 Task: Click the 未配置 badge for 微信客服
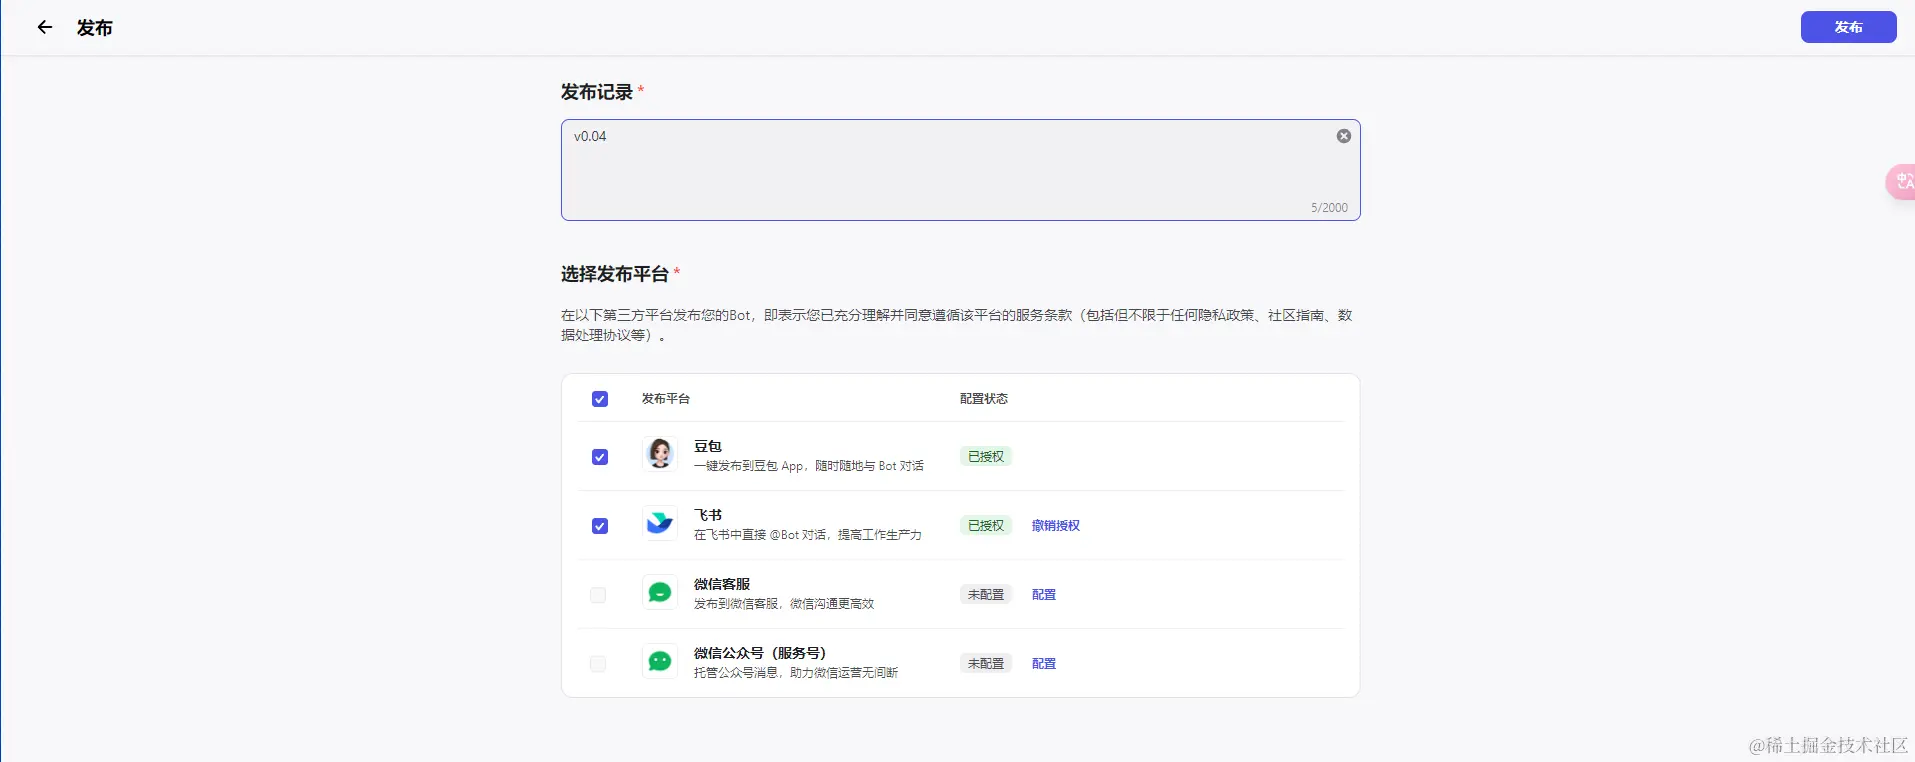986,594
